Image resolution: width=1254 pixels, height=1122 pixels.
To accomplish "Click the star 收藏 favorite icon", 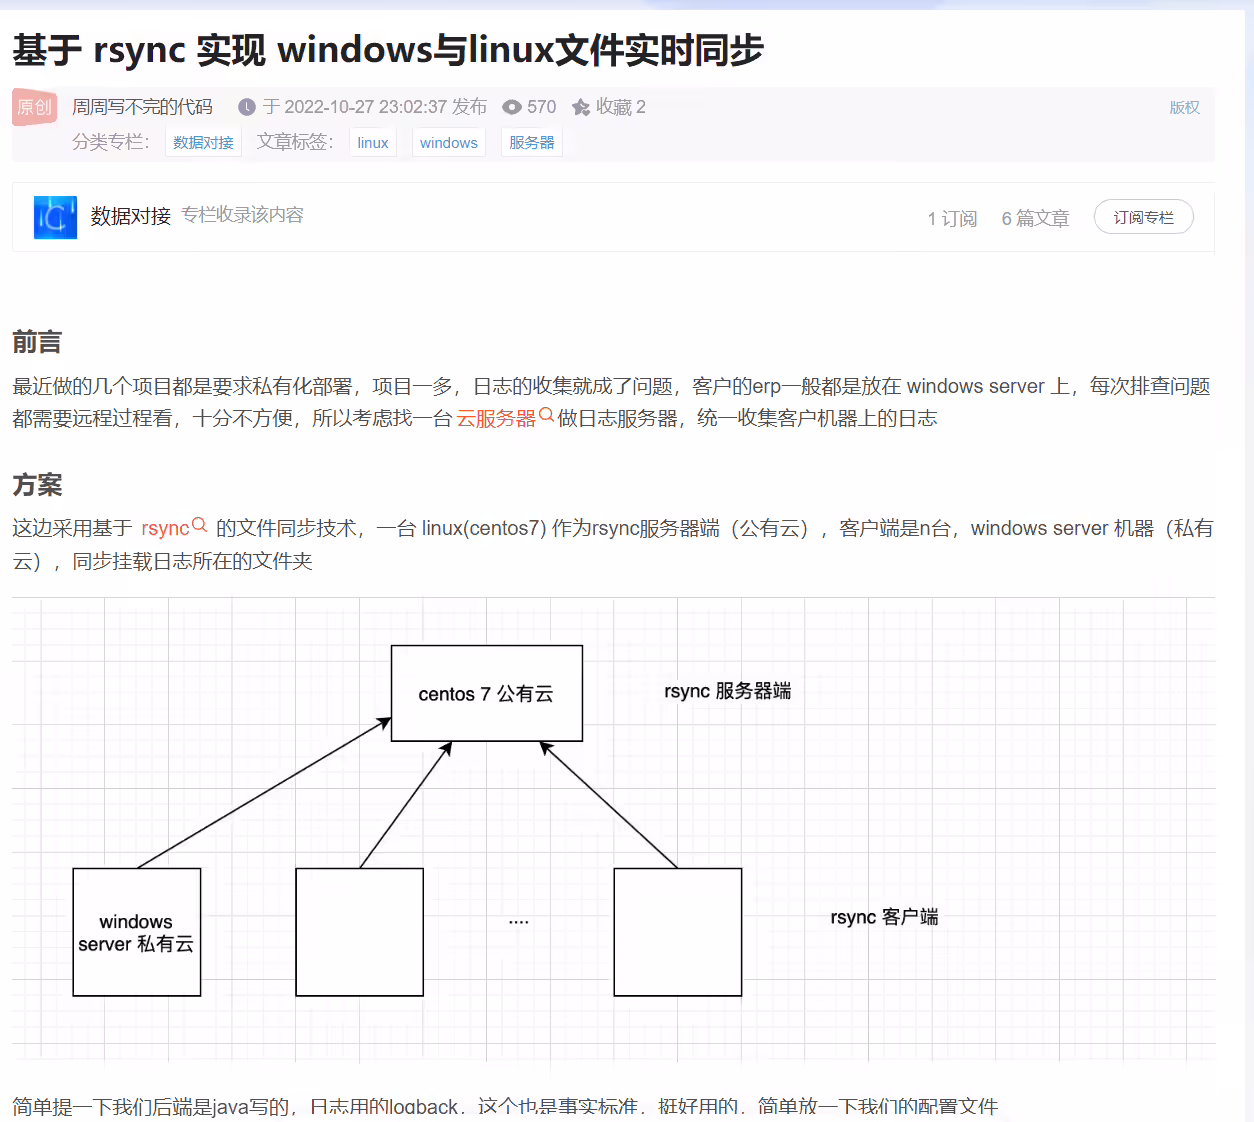I will click(581, 107).
